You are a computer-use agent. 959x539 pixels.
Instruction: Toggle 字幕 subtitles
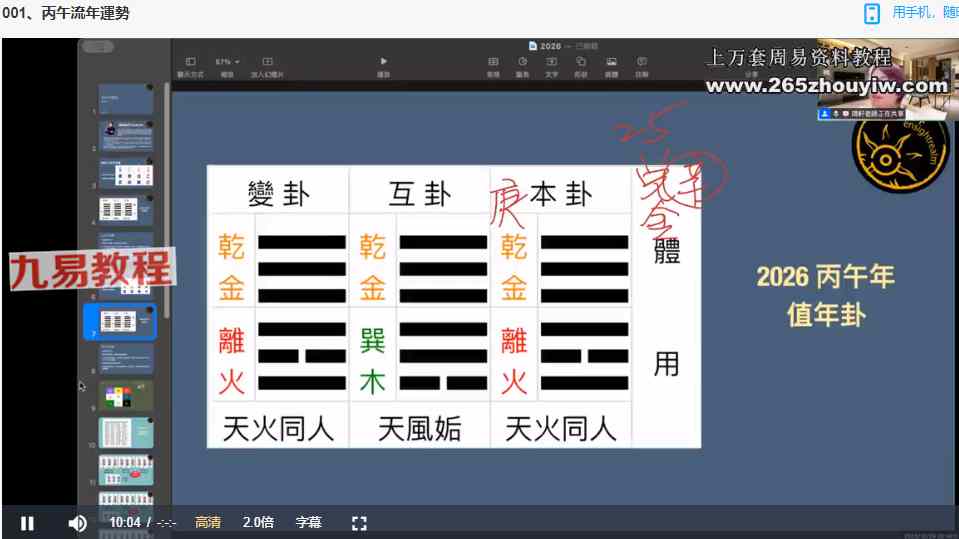pos(309,522)
